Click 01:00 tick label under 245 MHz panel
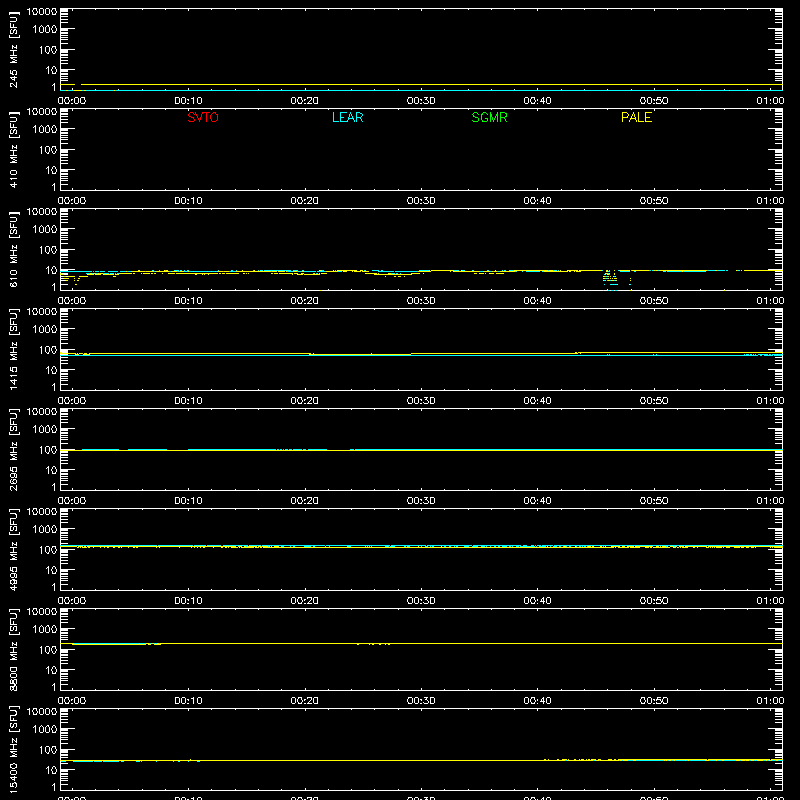Screen dimensions: 800x800 [x=770, y=101]
